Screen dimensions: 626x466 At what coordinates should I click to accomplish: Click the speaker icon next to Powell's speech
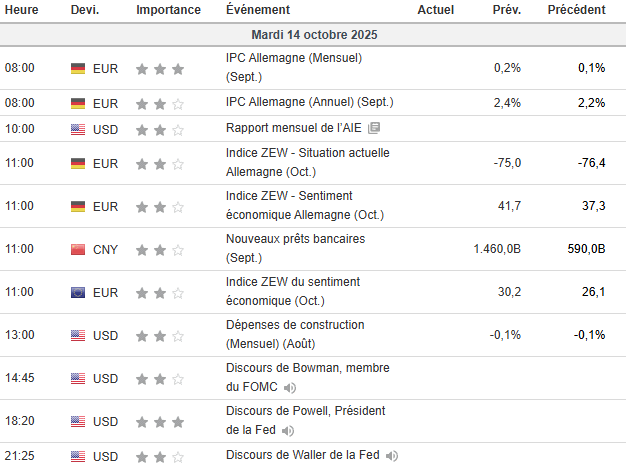[x=288, y=431]
